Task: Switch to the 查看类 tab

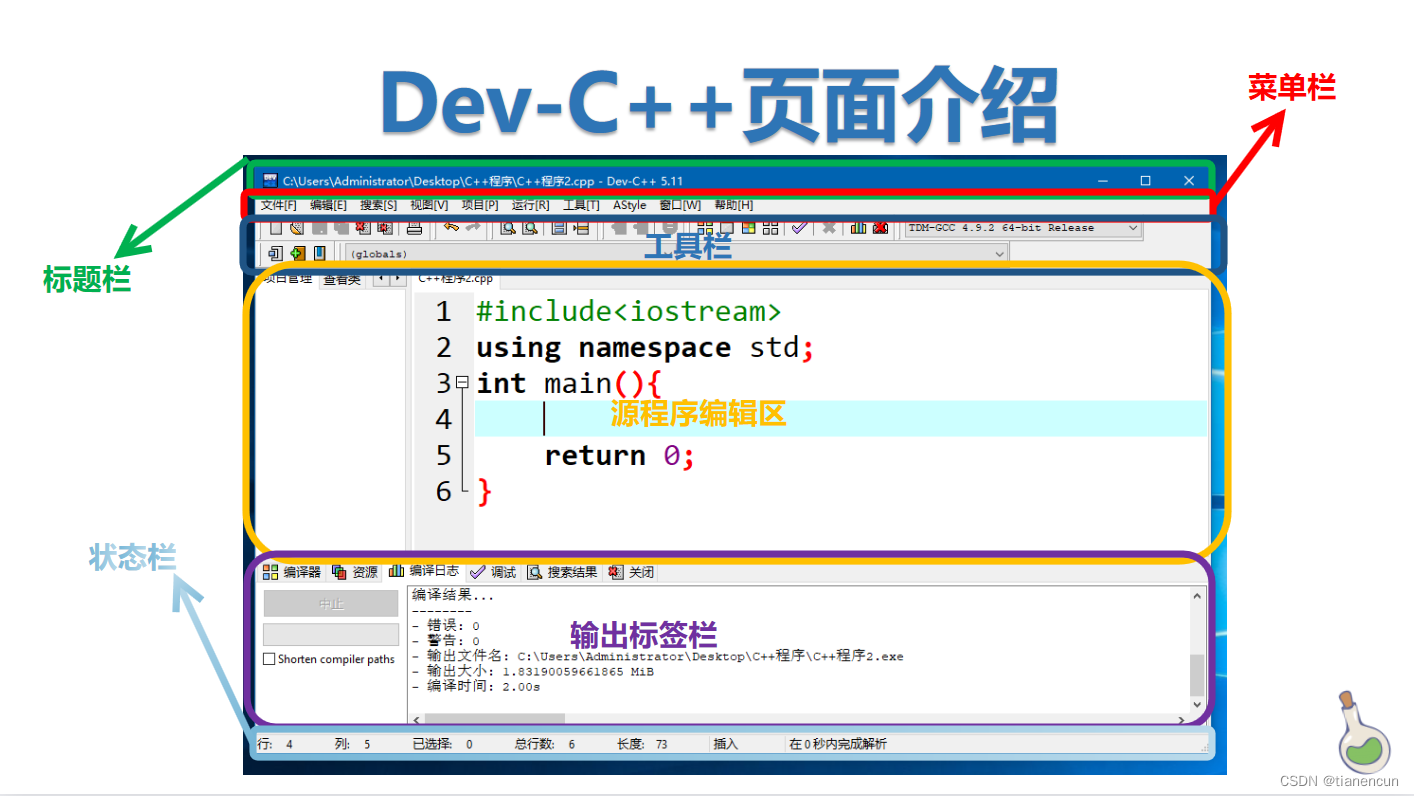Action: [x=342, y=280]
